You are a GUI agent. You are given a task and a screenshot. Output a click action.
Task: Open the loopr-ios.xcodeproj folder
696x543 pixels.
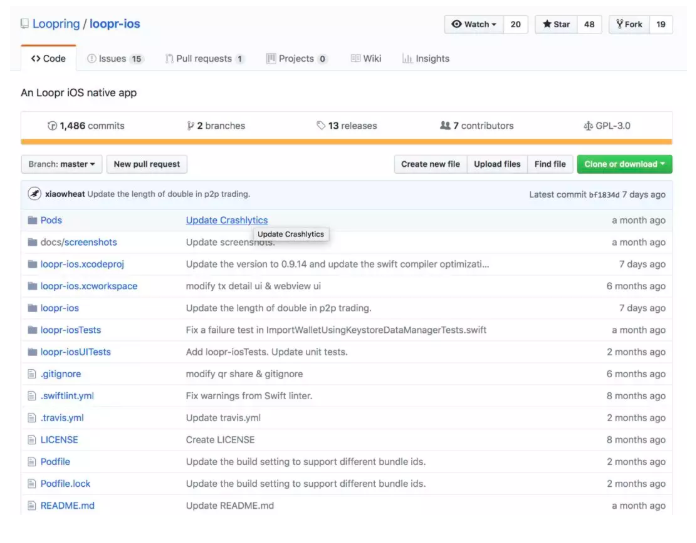[x=82, y=264]
